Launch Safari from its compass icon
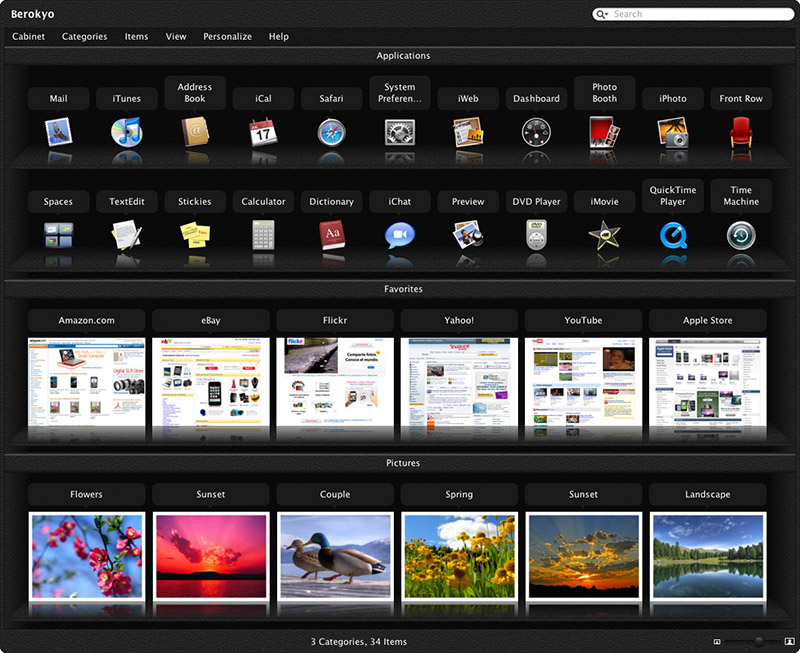Screen dimensions: 800x653 pyautogui.click(x=332, y=132)
